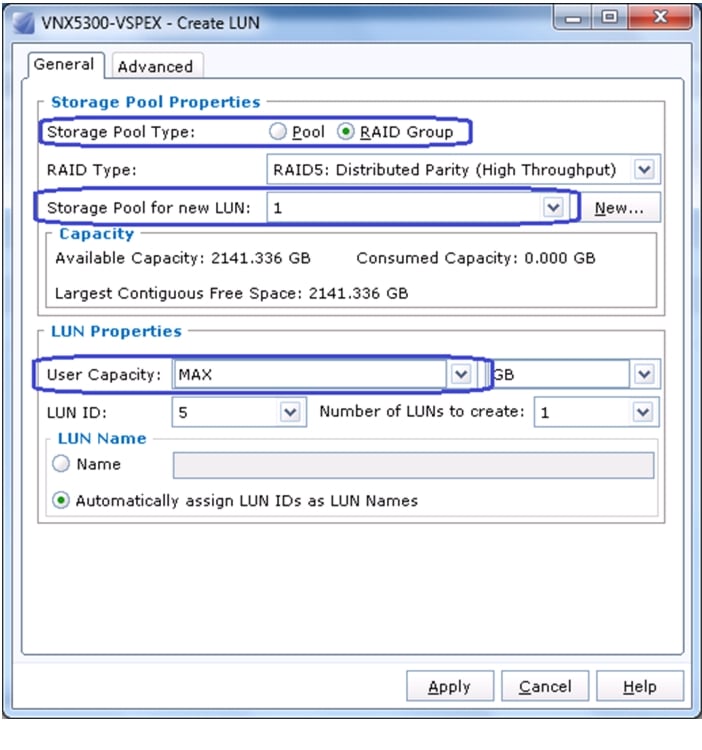This screenshot has width=702, height=750.
Task: Open the RAID Type dropdown arrow
Action: pos(644,169)
